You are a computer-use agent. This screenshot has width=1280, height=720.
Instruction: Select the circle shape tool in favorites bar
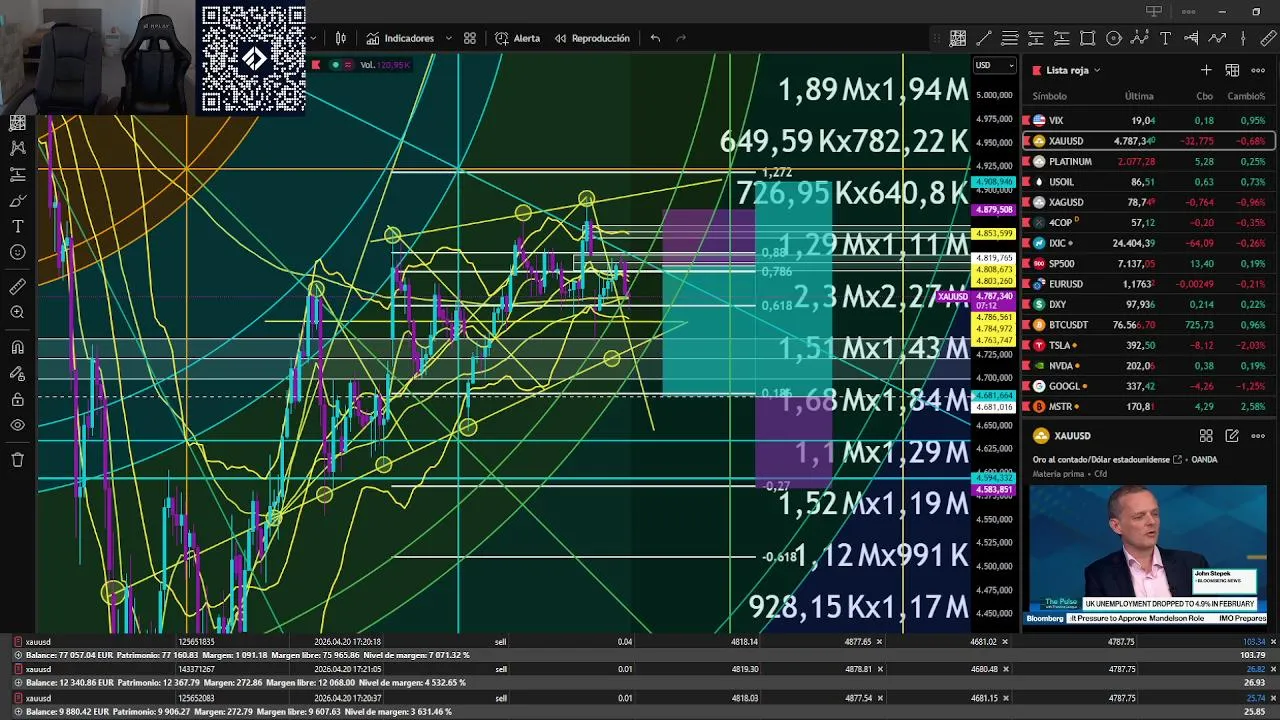1114,38
